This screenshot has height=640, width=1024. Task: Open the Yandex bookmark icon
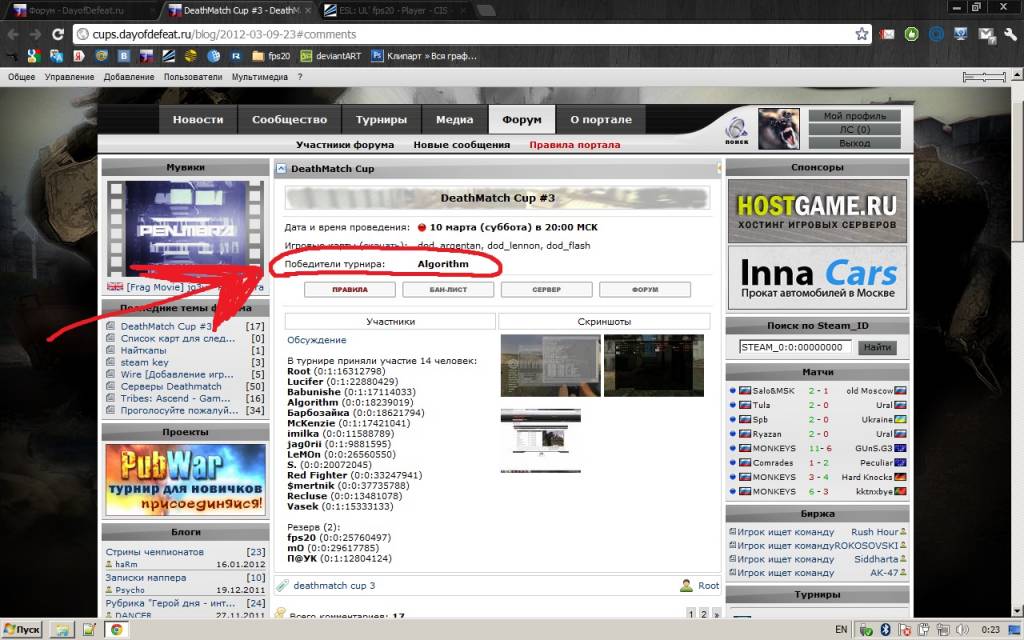[x=79, y=56]
